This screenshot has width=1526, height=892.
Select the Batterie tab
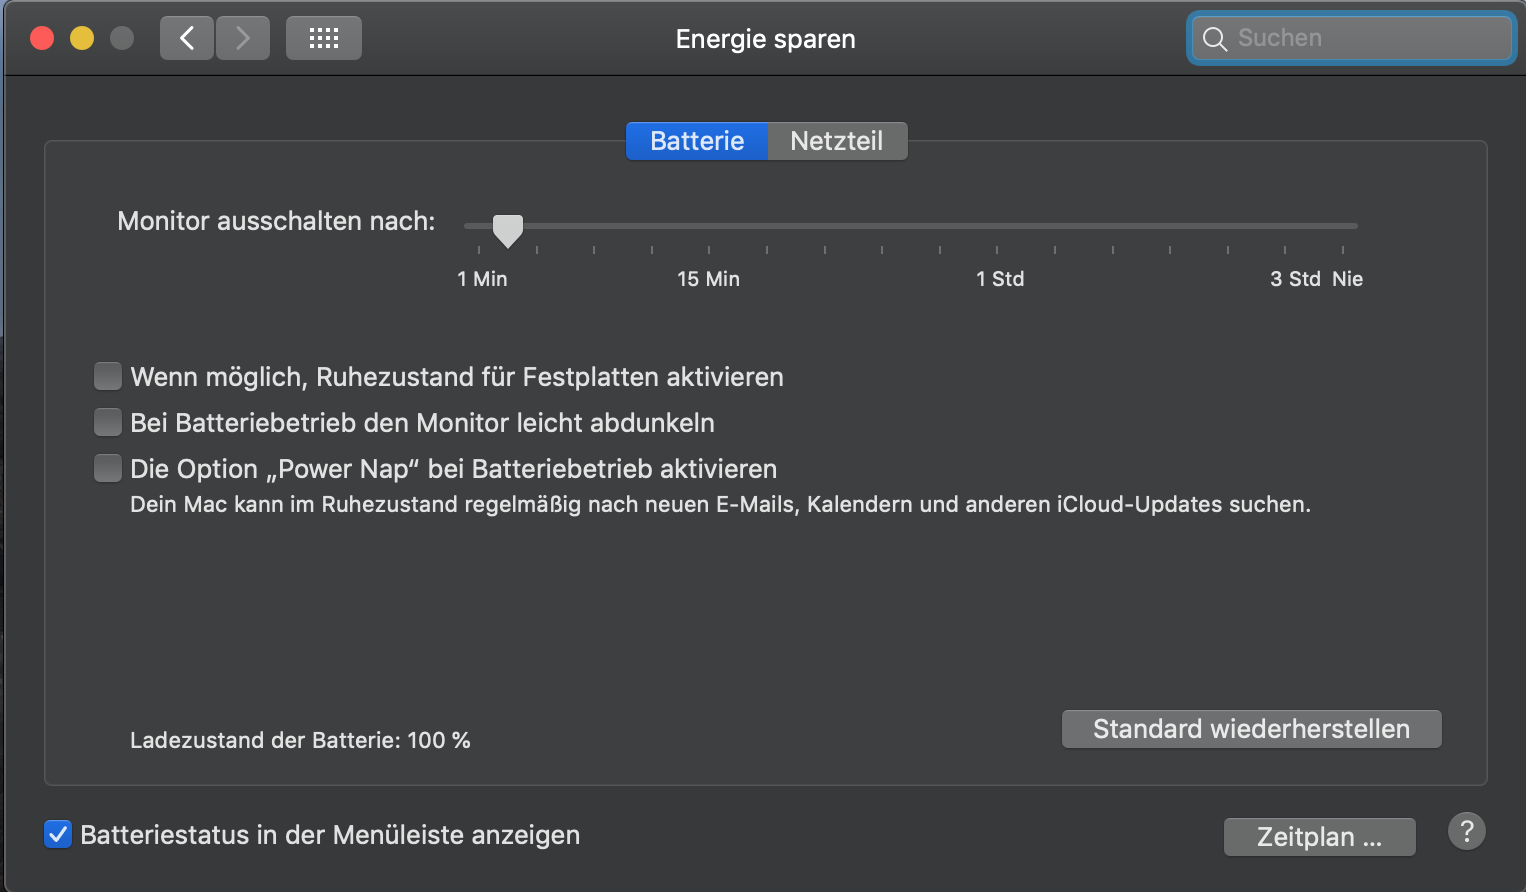[x=697, y=141]
